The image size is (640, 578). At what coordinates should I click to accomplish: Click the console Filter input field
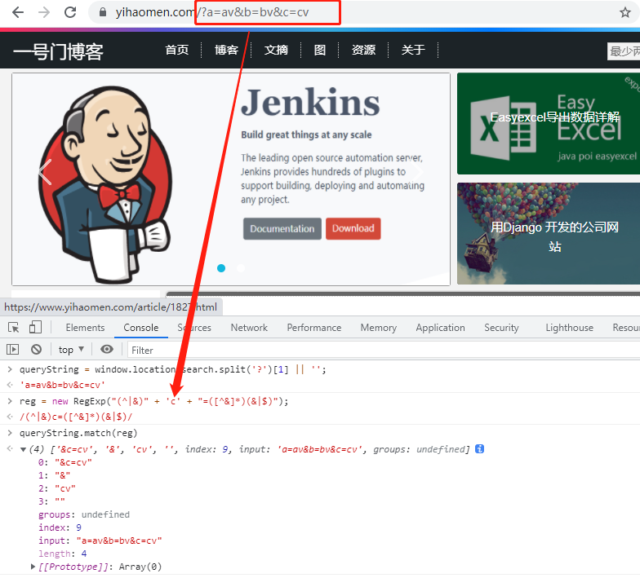(200, 350)
